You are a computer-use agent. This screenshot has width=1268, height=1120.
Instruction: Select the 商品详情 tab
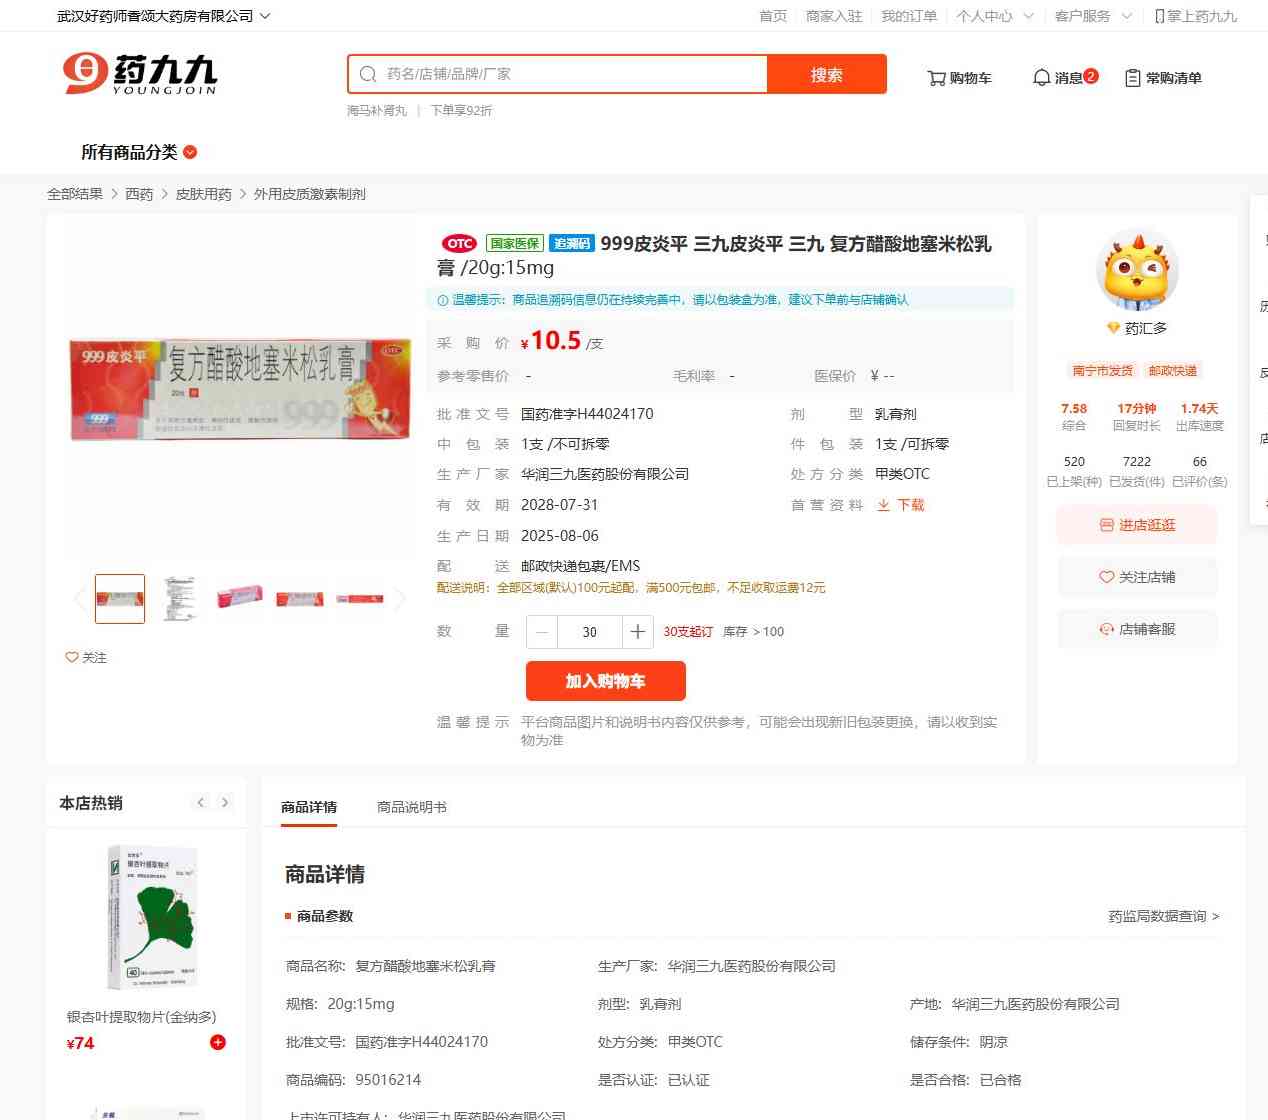coord(309,807)
